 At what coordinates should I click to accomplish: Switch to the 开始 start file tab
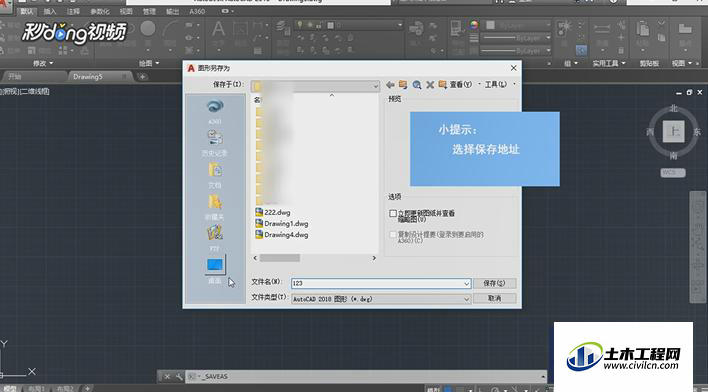click(x=34, y=77)
